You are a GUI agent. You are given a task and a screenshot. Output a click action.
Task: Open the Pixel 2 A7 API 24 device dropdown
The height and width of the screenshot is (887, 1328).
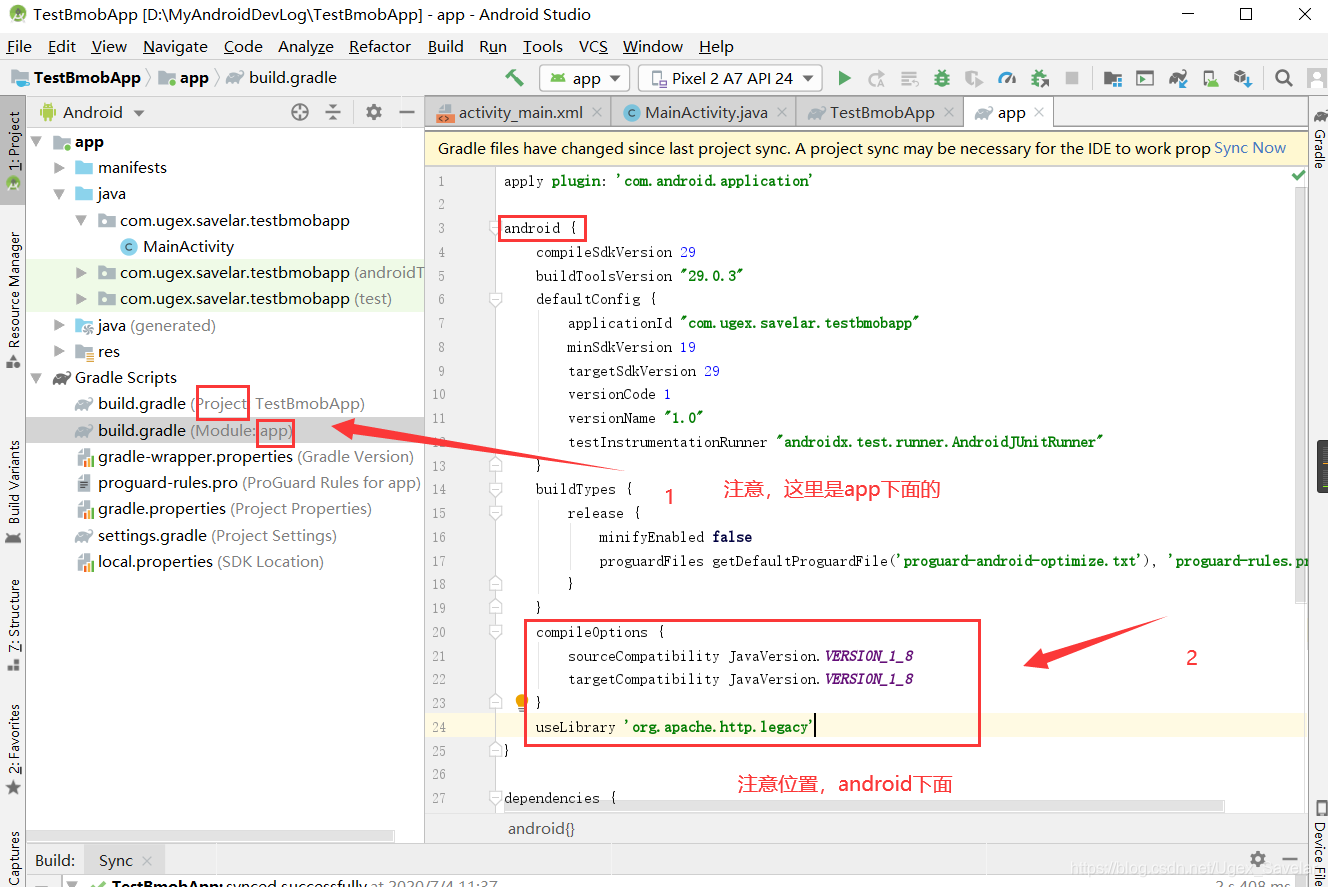point(730,78)
